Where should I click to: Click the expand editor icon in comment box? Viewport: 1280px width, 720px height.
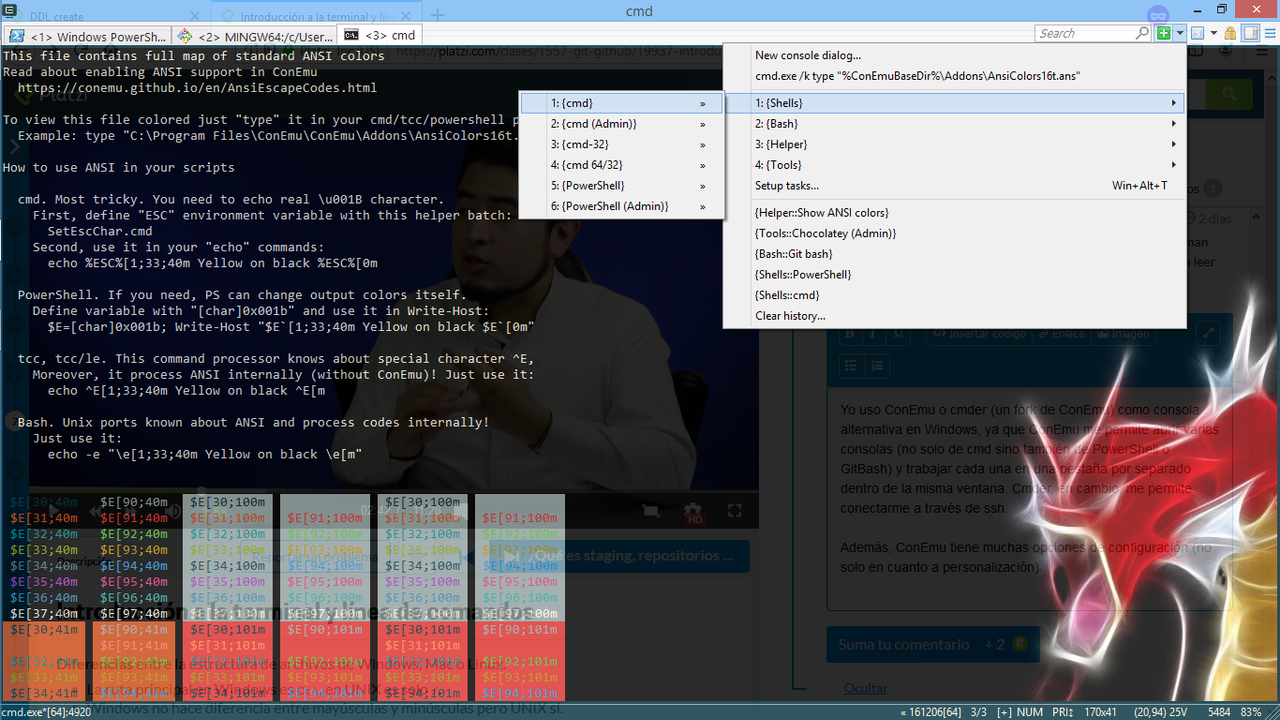tap(1207, 334)
